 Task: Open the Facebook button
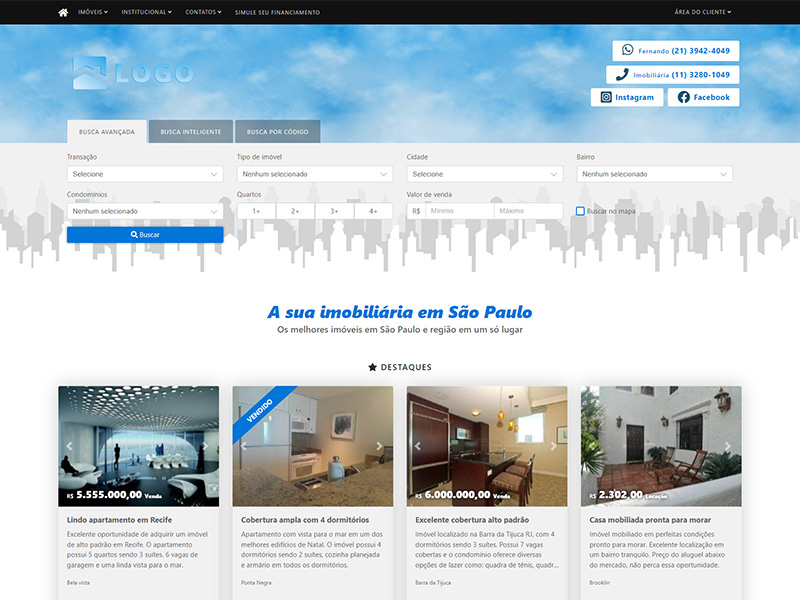pos(704,97)
